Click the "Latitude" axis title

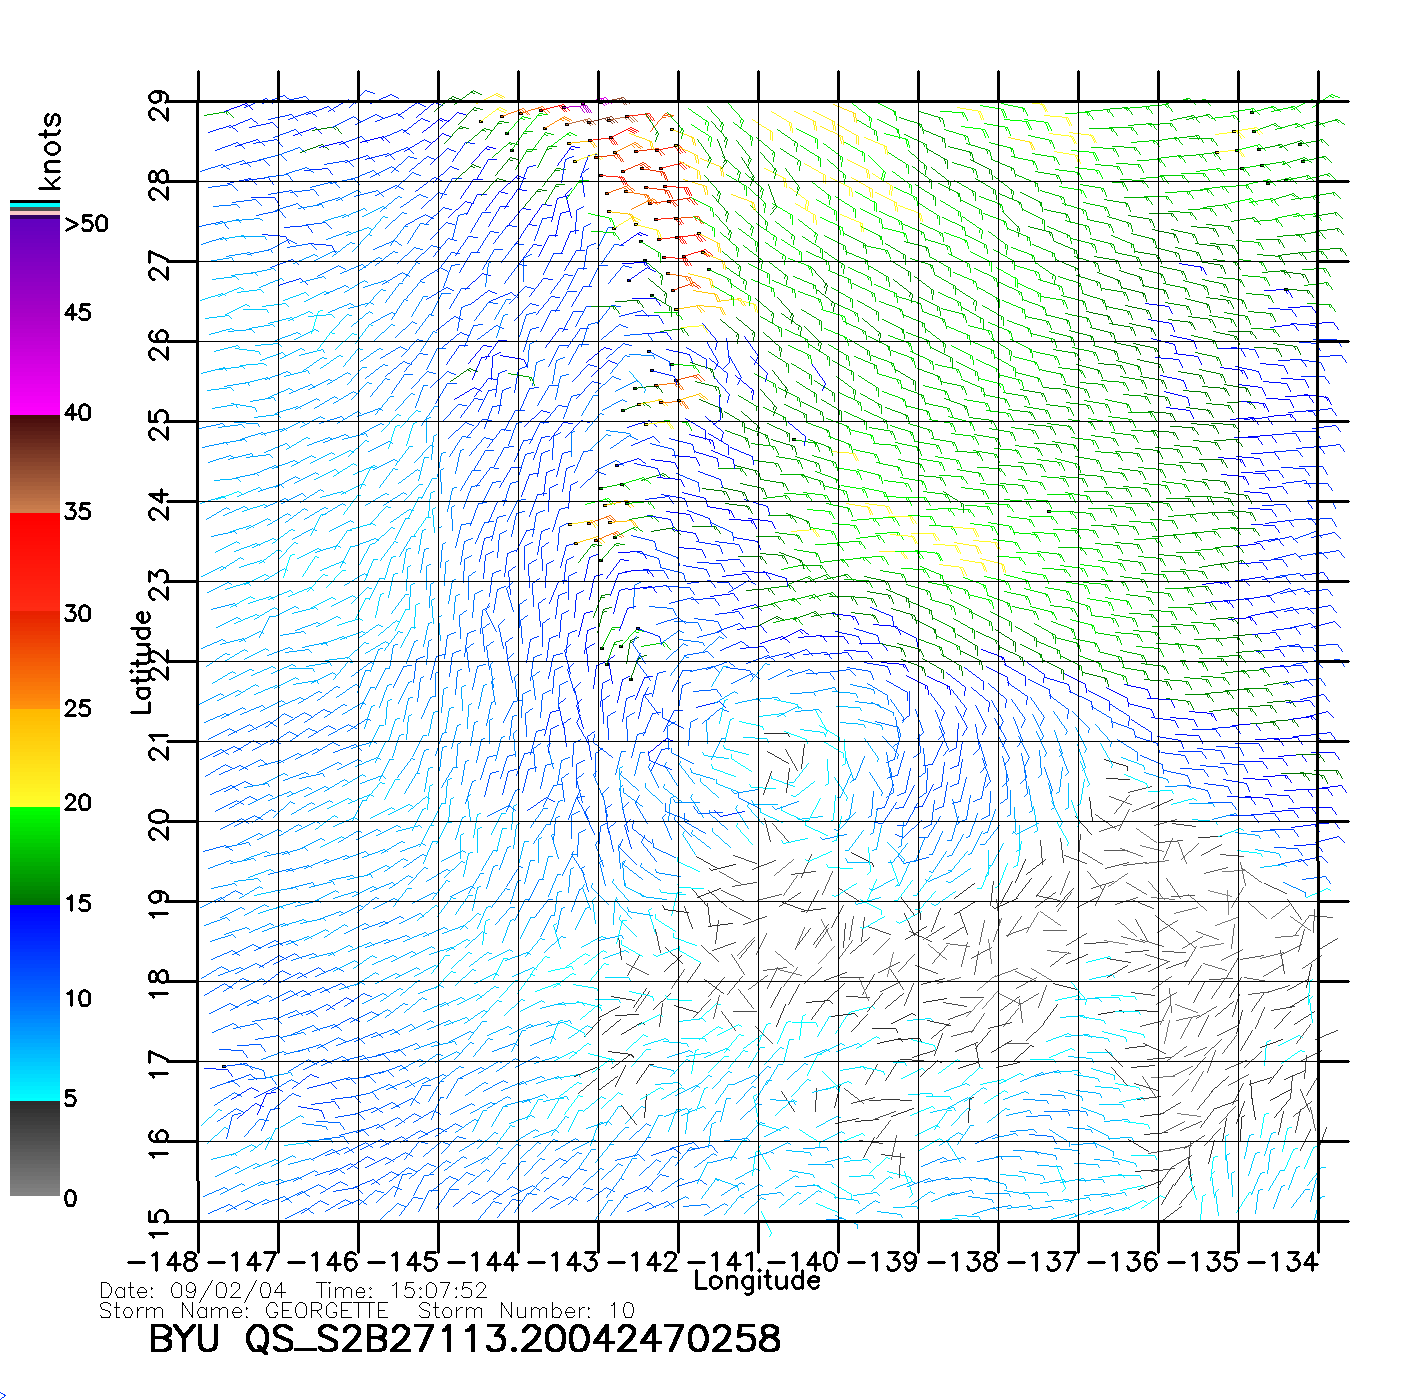click(x=142, y=662)
